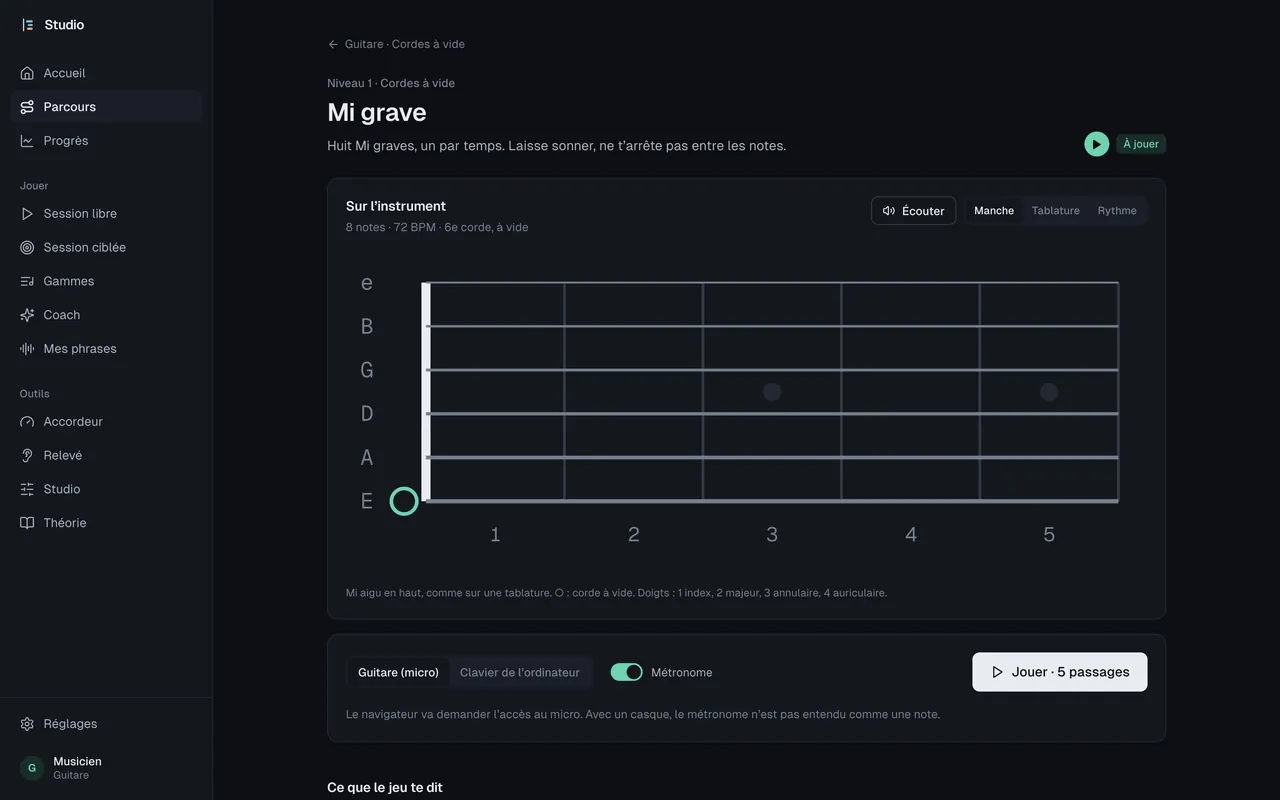Switch to the Rythme view tab
The width and height of the screenshot is (1280, 800).
pyautogui.click(x=1117, y=211)
